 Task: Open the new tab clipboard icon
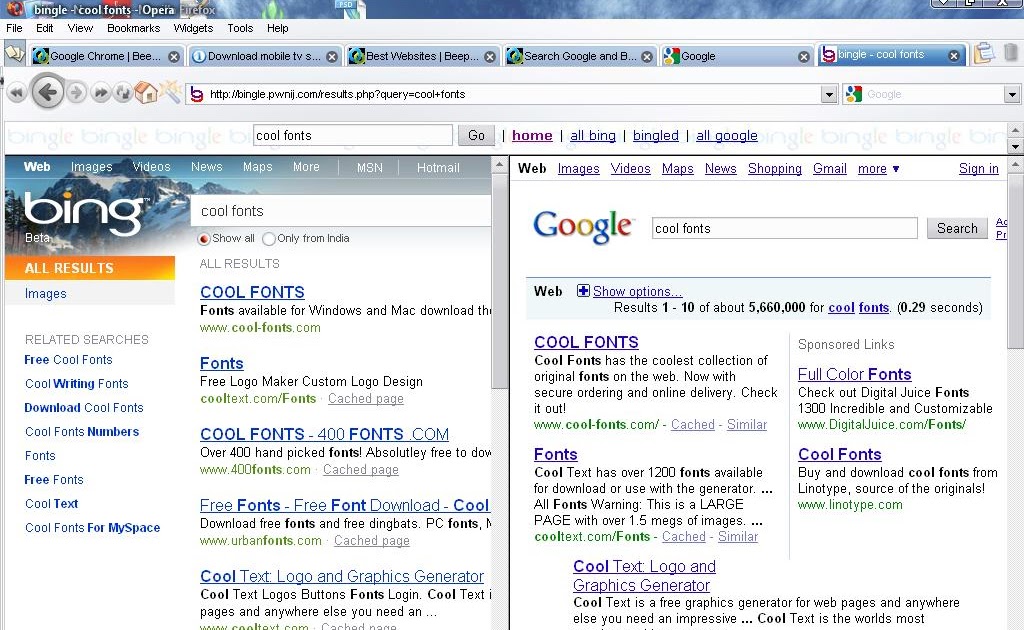(984, 53)
